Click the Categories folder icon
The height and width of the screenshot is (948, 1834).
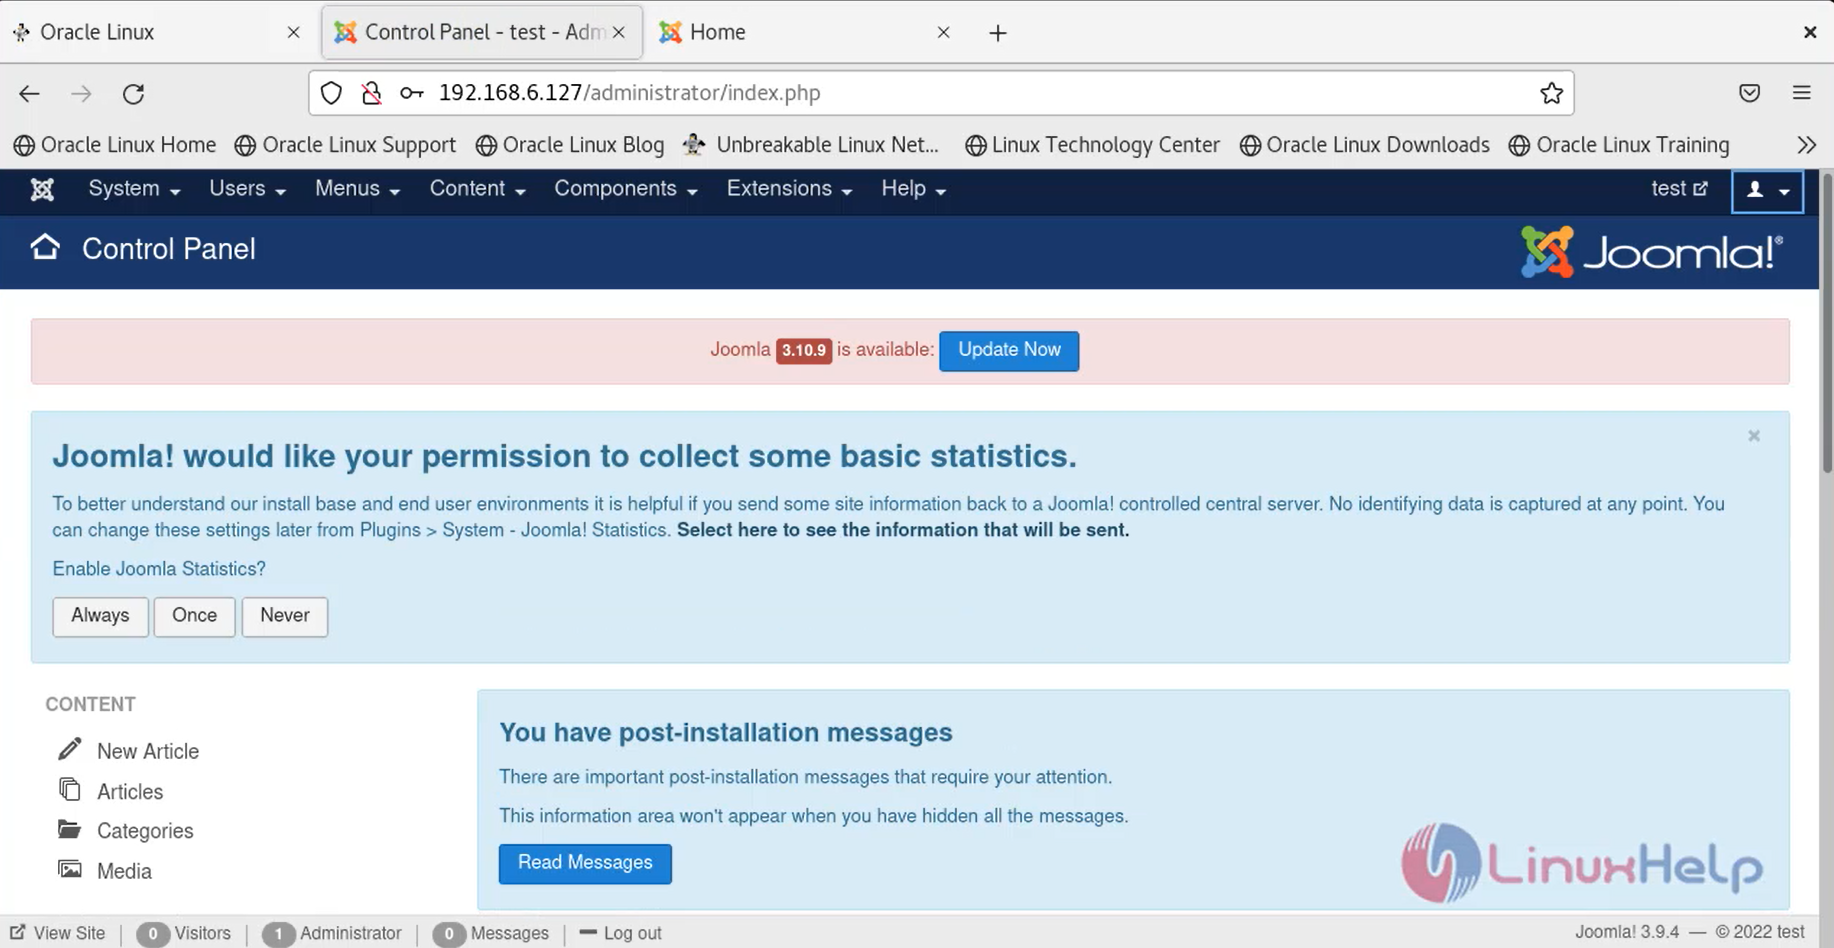click(x=69, y=829)
